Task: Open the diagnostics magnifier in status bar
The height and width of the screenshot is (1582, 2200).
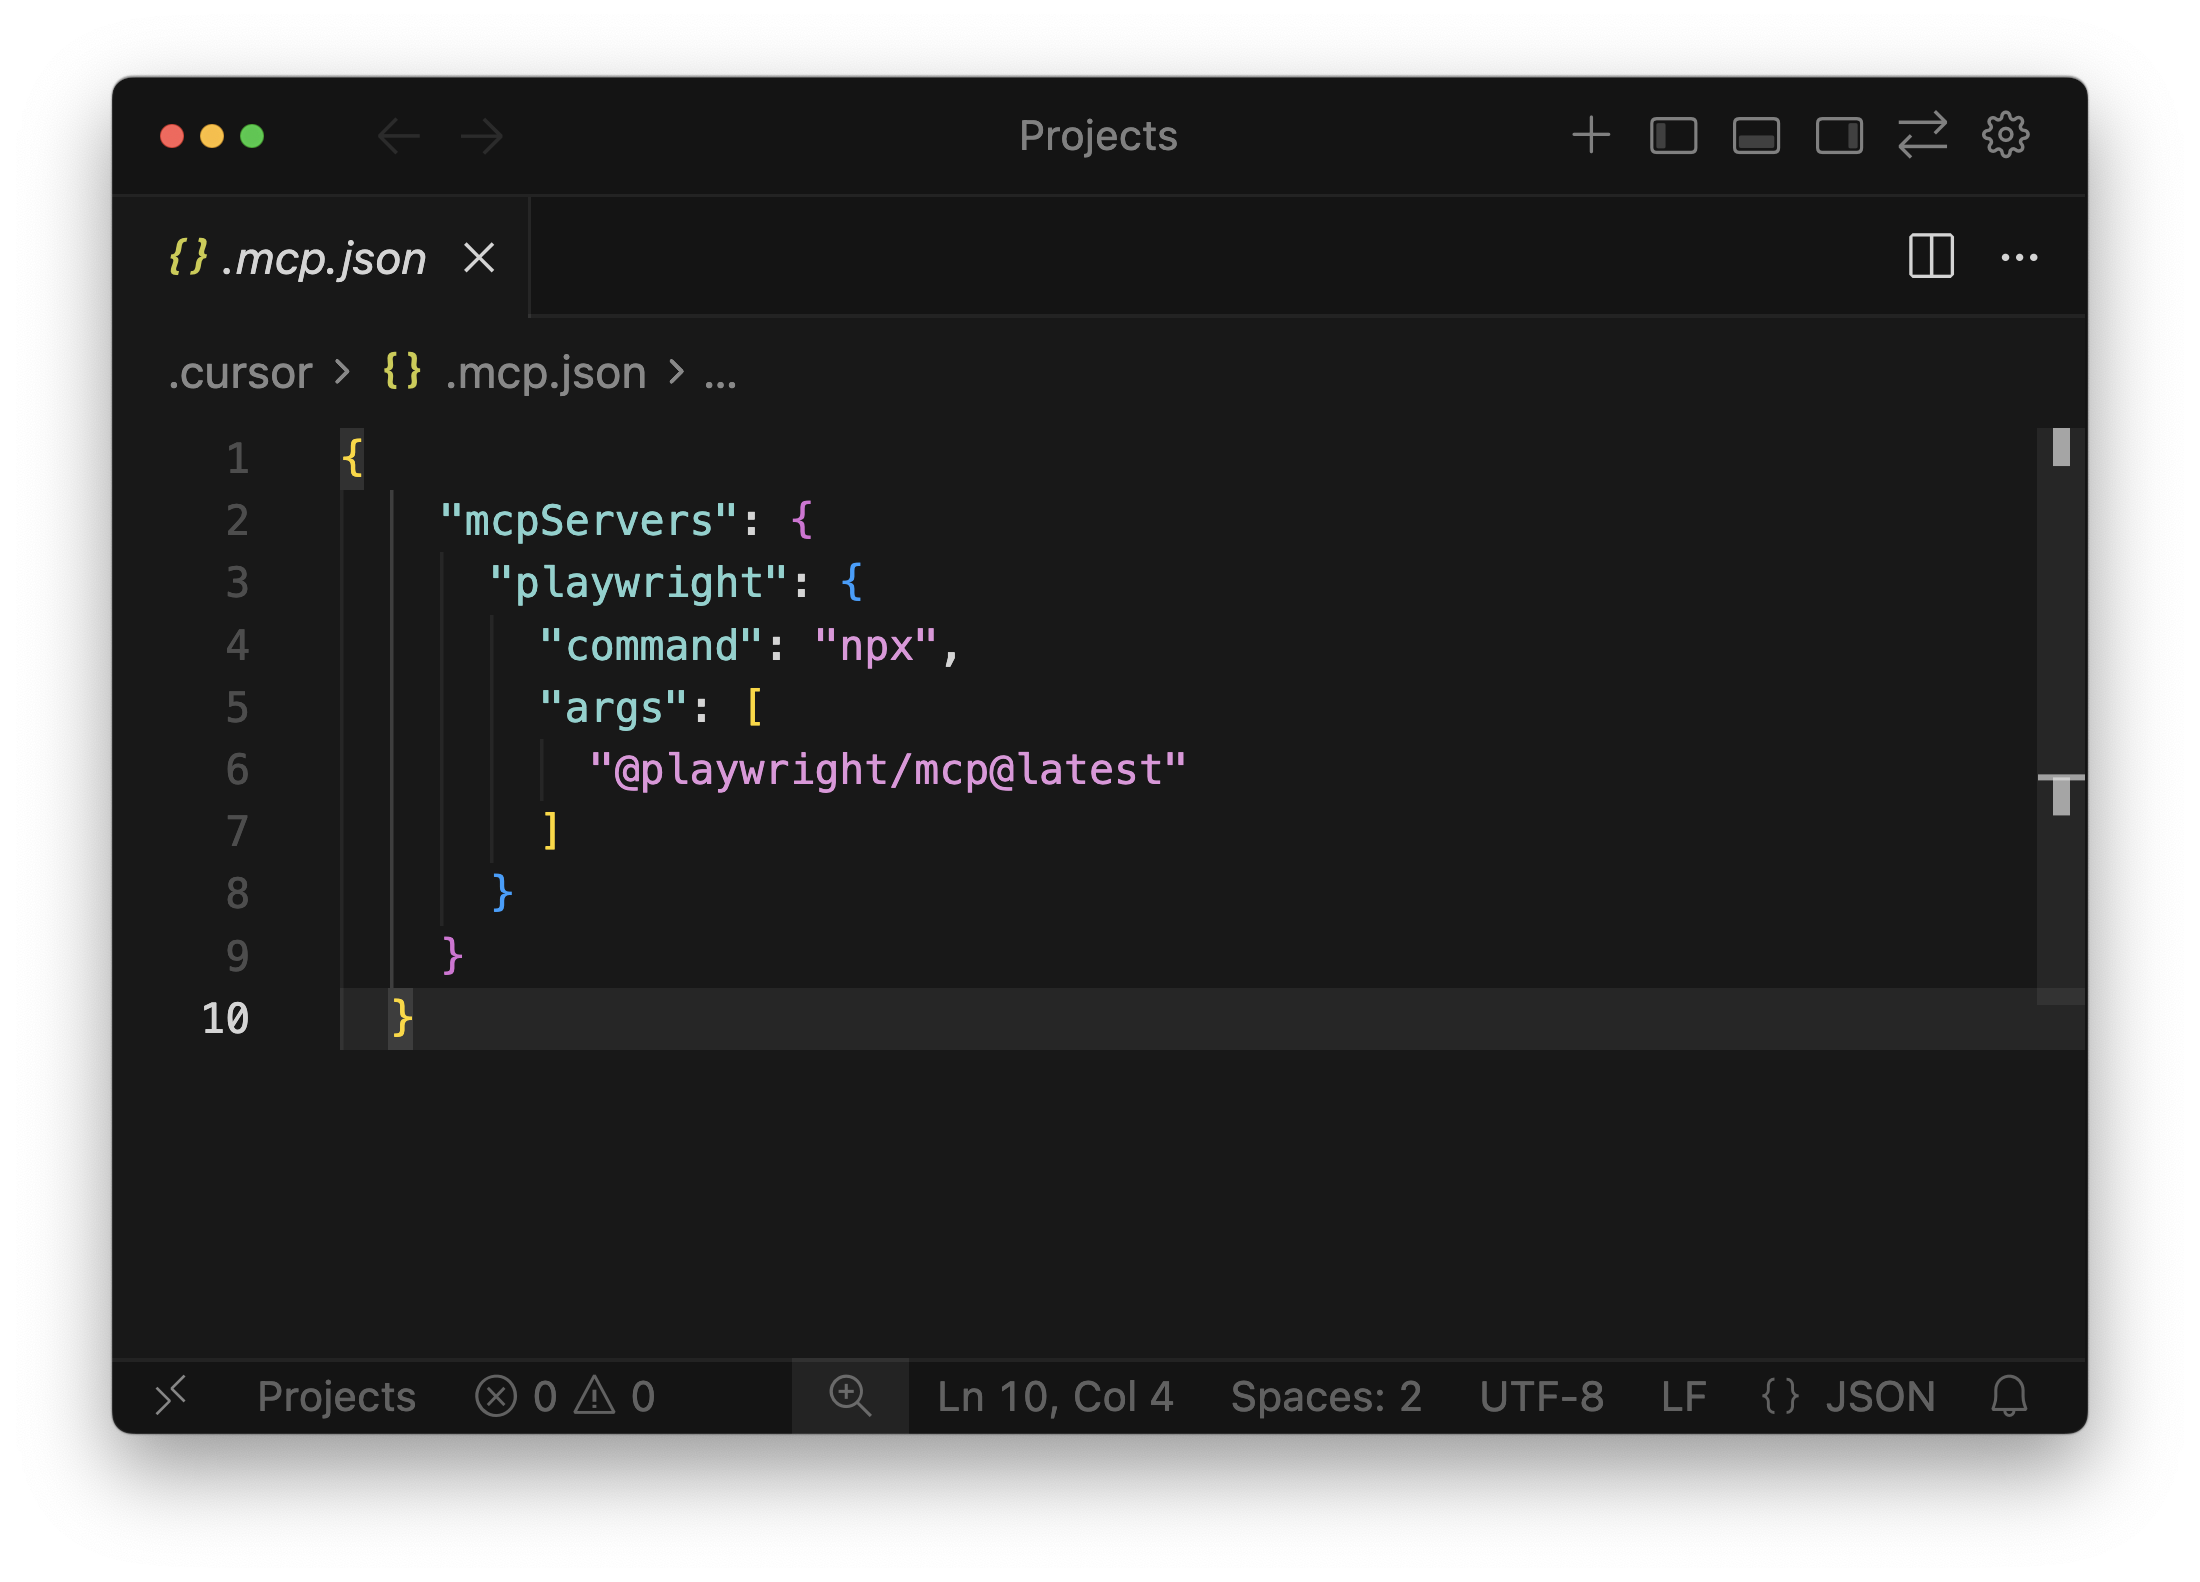Action: [x=850, y=1396]
